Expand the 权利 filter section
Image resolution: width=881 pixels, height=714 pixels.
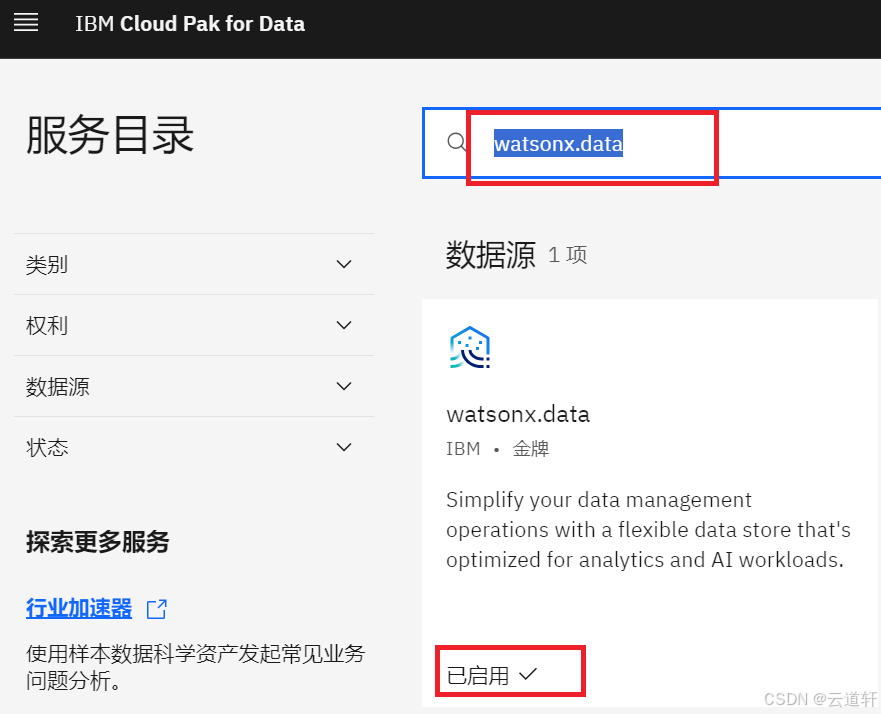pos(194,325)
